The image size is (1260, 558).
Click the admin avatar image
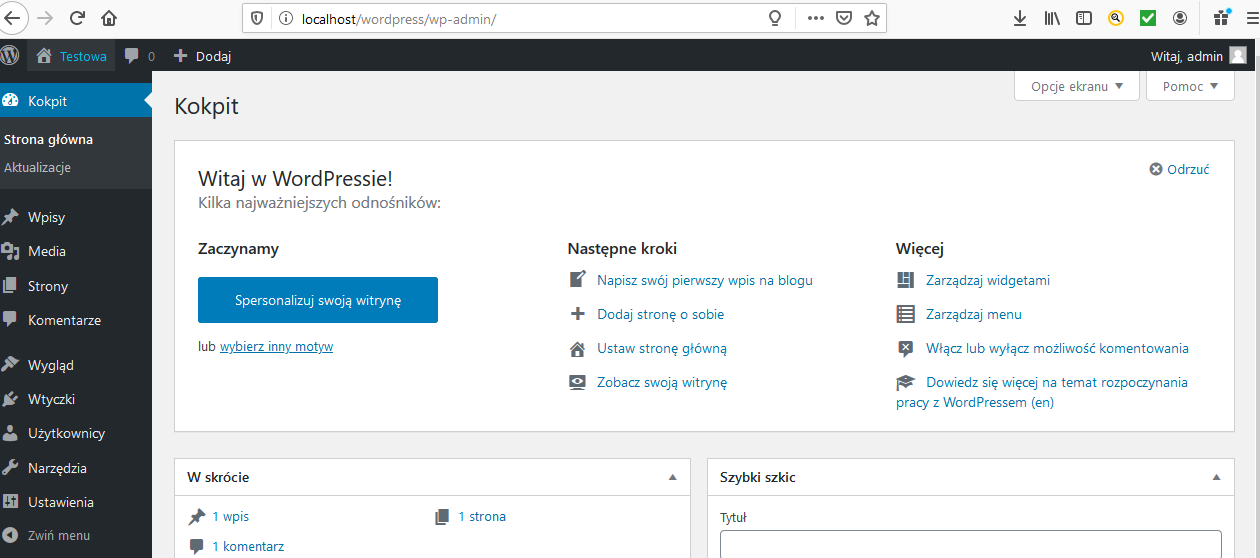1238,56
